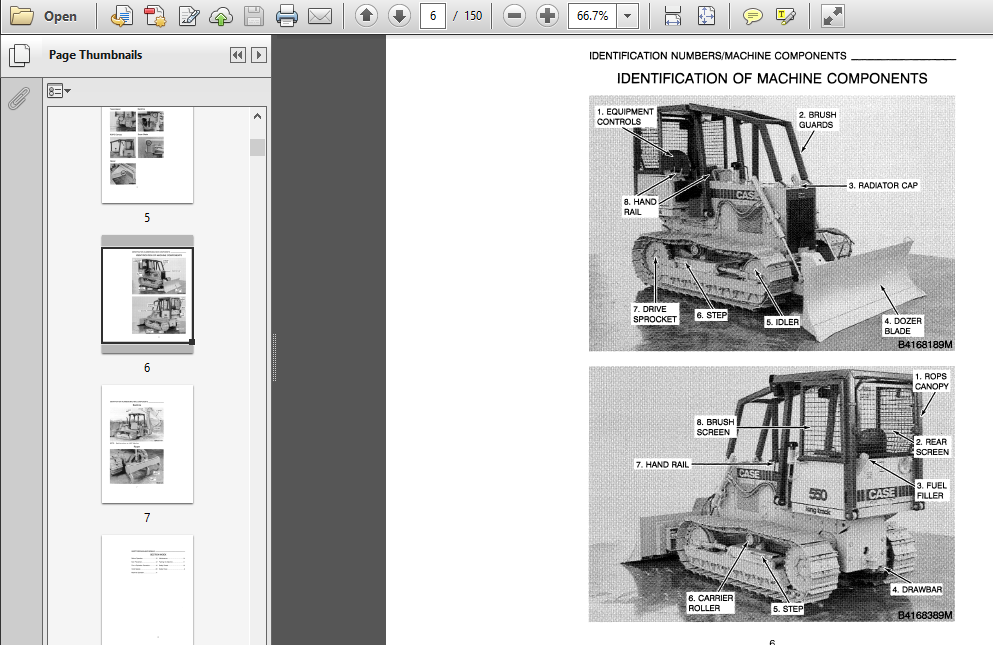Click the navigation pane resize grip
The width and height of the screenshot is (993, 645).
pos(274,357)
